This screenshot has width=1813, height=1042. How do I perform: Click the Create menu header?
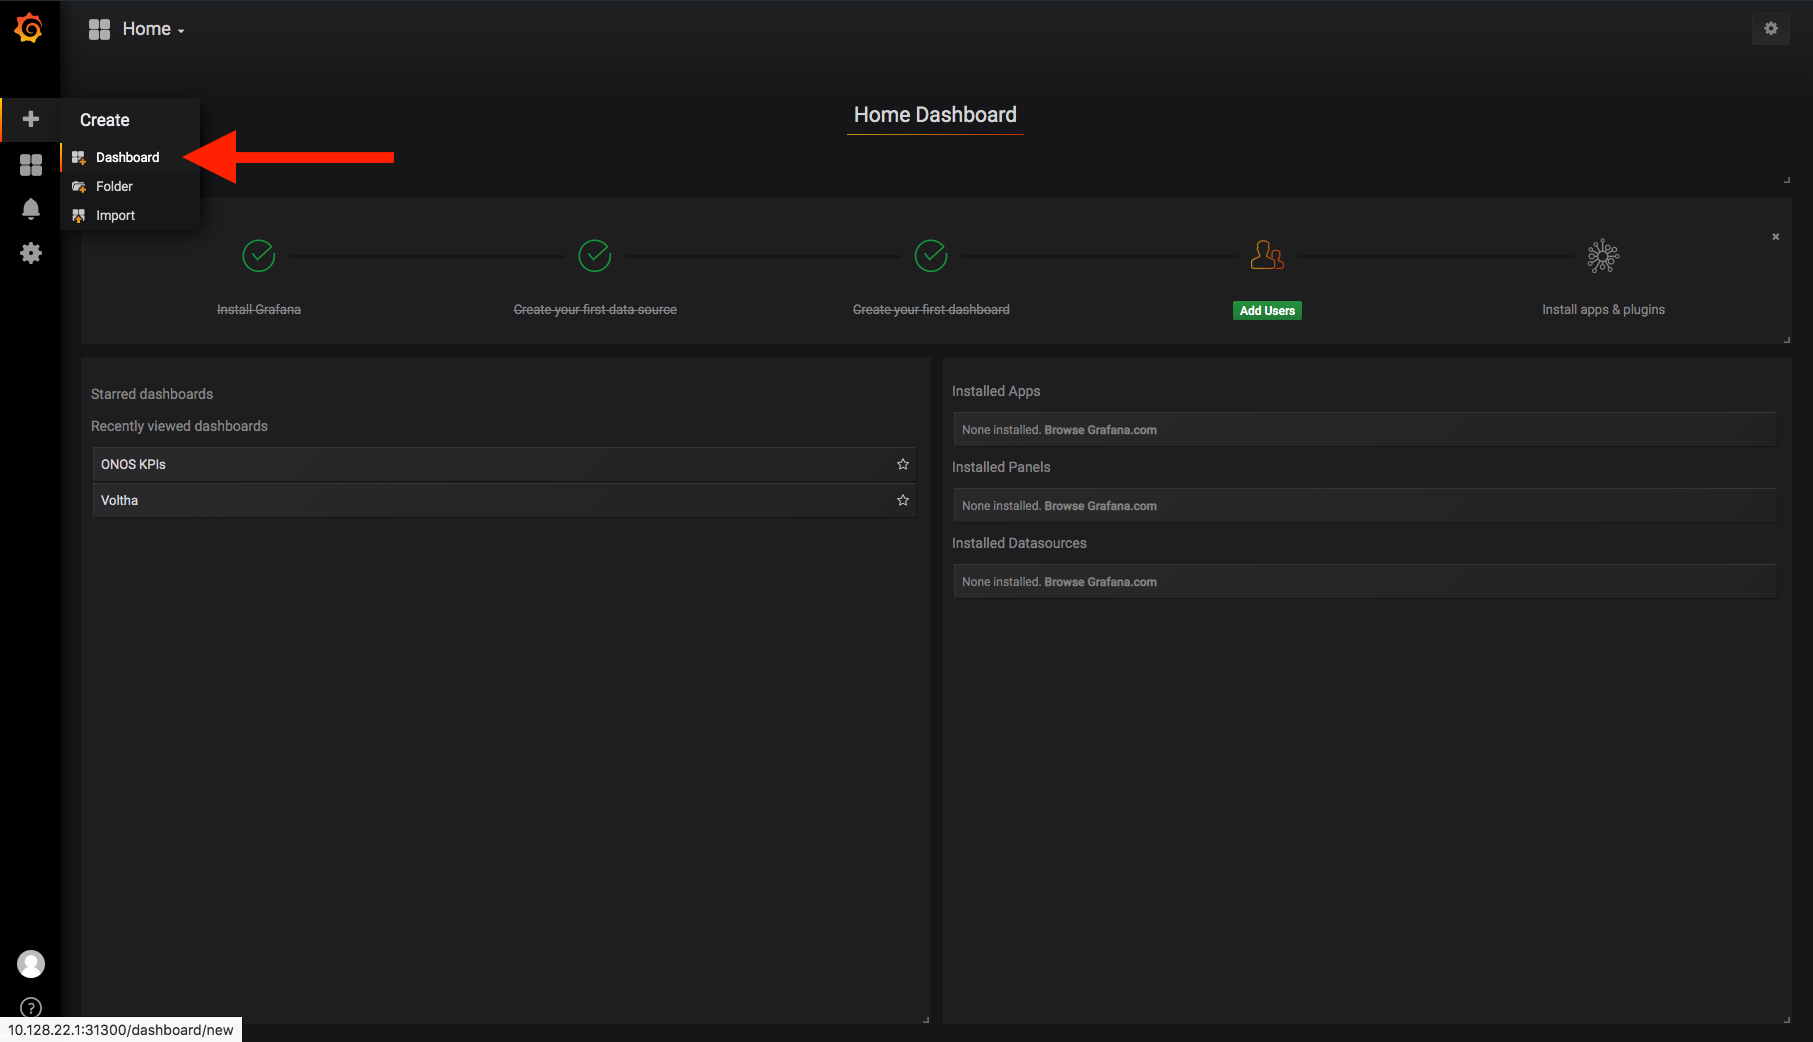[x=105, y=120]
